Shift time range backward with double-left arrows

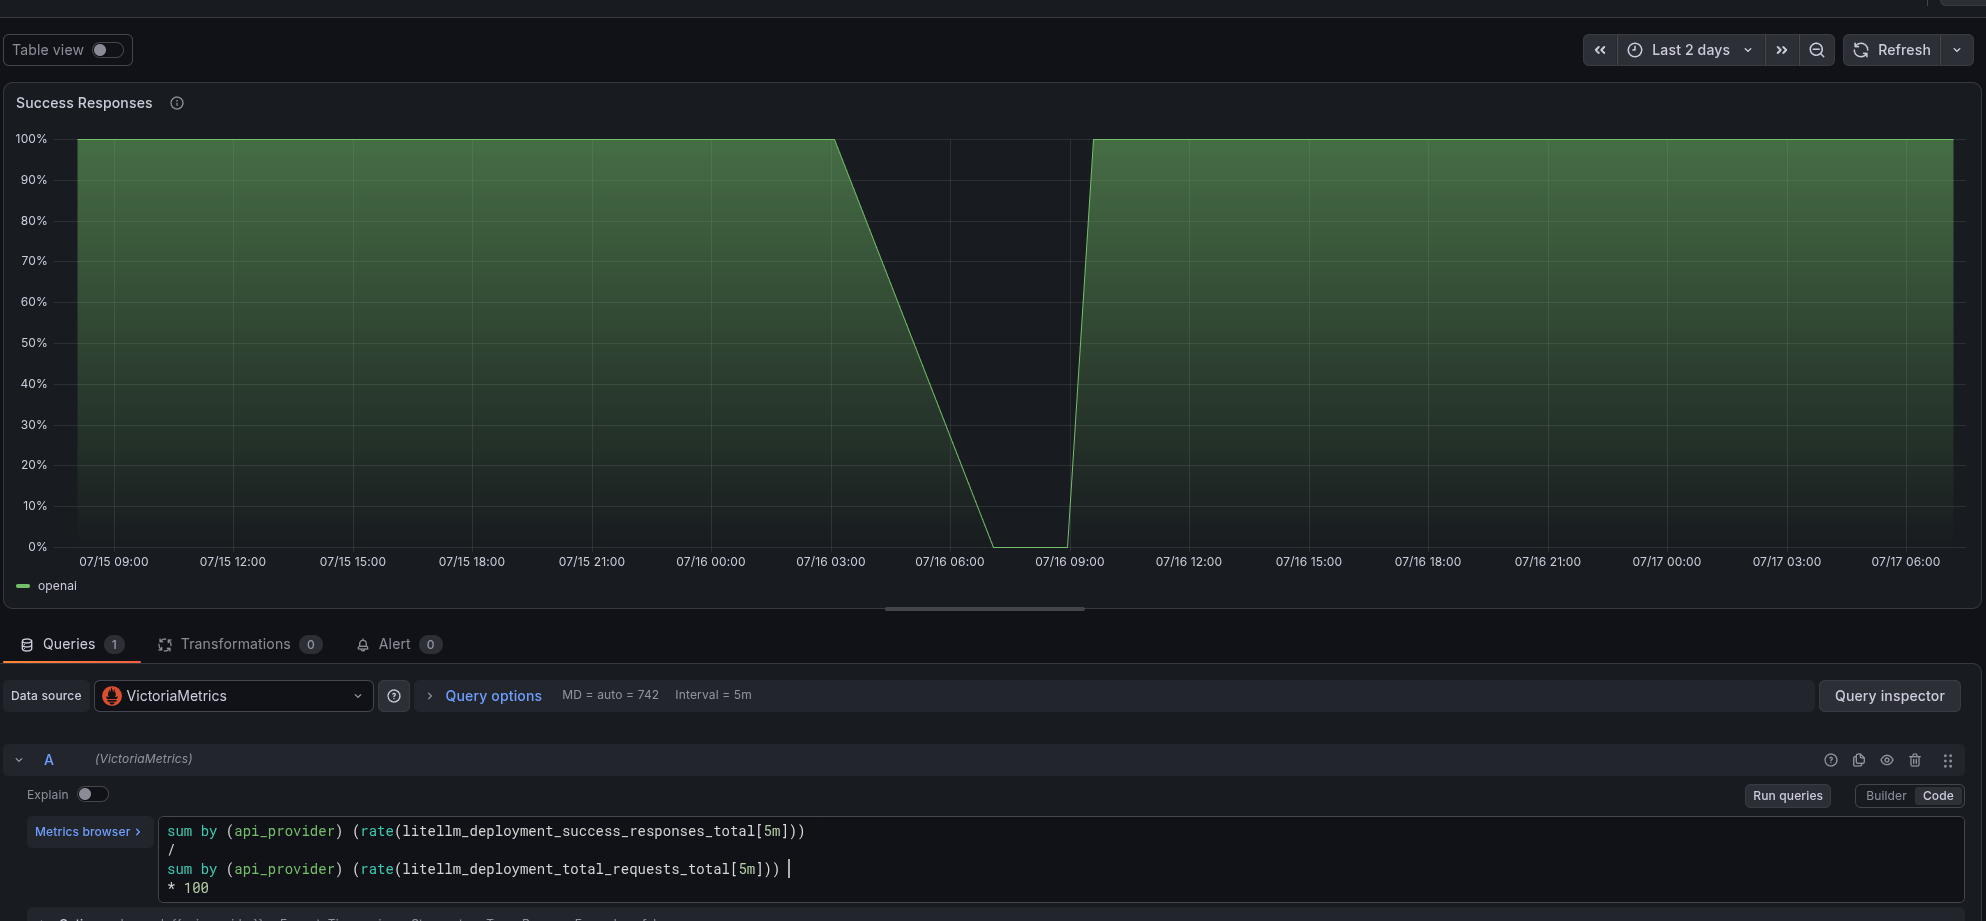click(1600, 50)
